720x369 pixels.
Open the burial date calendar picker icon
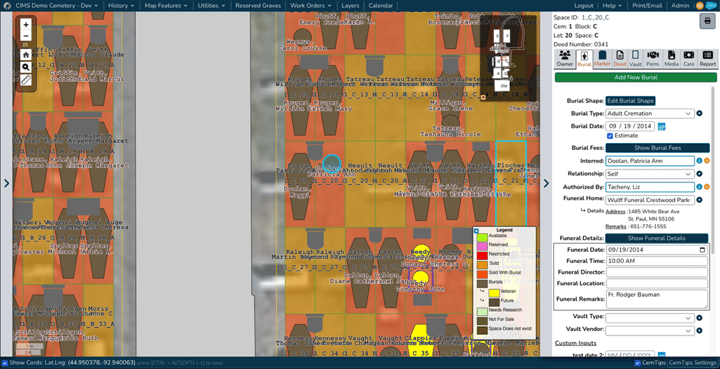pos(661,126)
